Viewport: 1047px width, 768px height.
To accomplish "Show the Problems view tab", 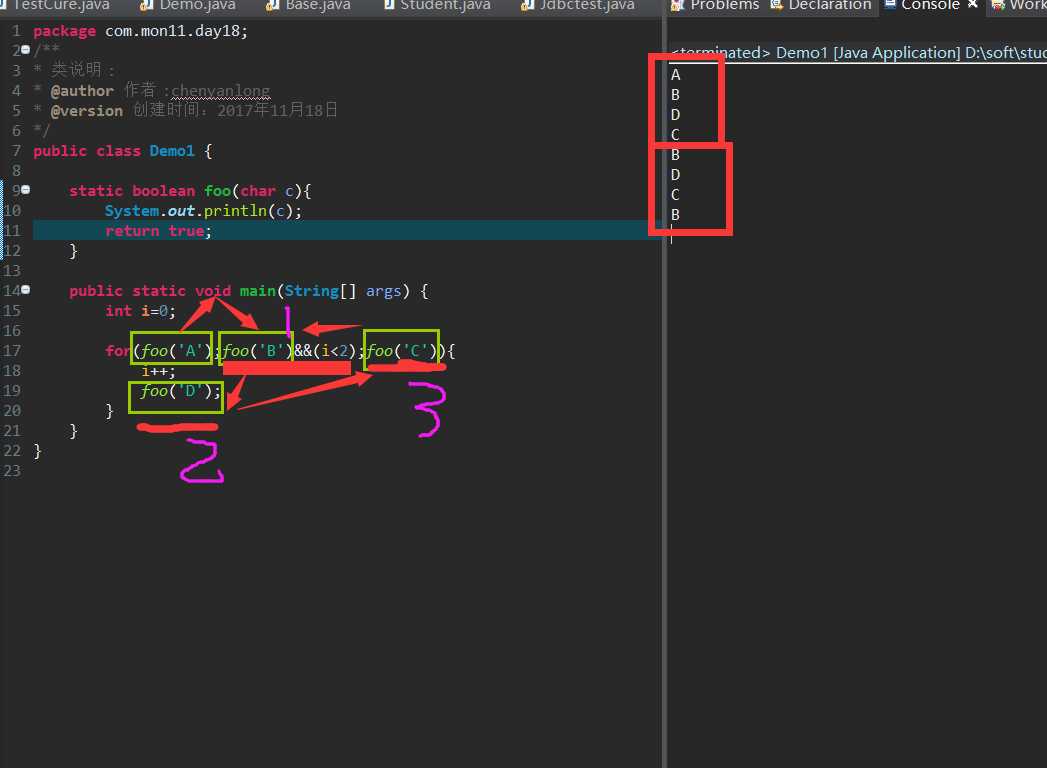I will (x=715, y=5).
